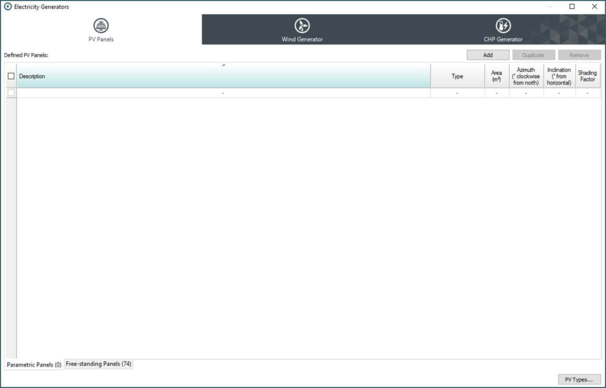This screenshot has height=388, width=606.
Task: Click the Remove button
Action: (579, 55)
